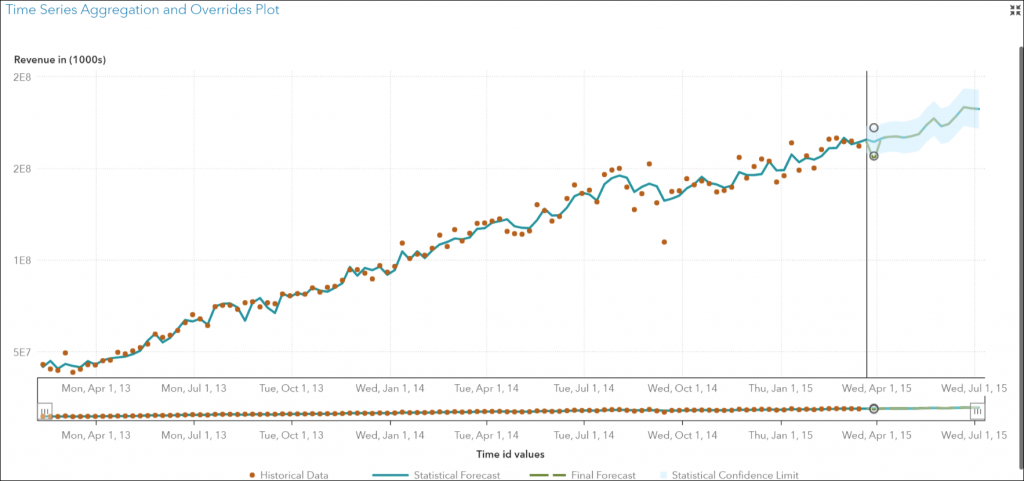Select the left handle of the overview range slider
This screenshot has width=1024, height=481.
[x=45, y=410]
